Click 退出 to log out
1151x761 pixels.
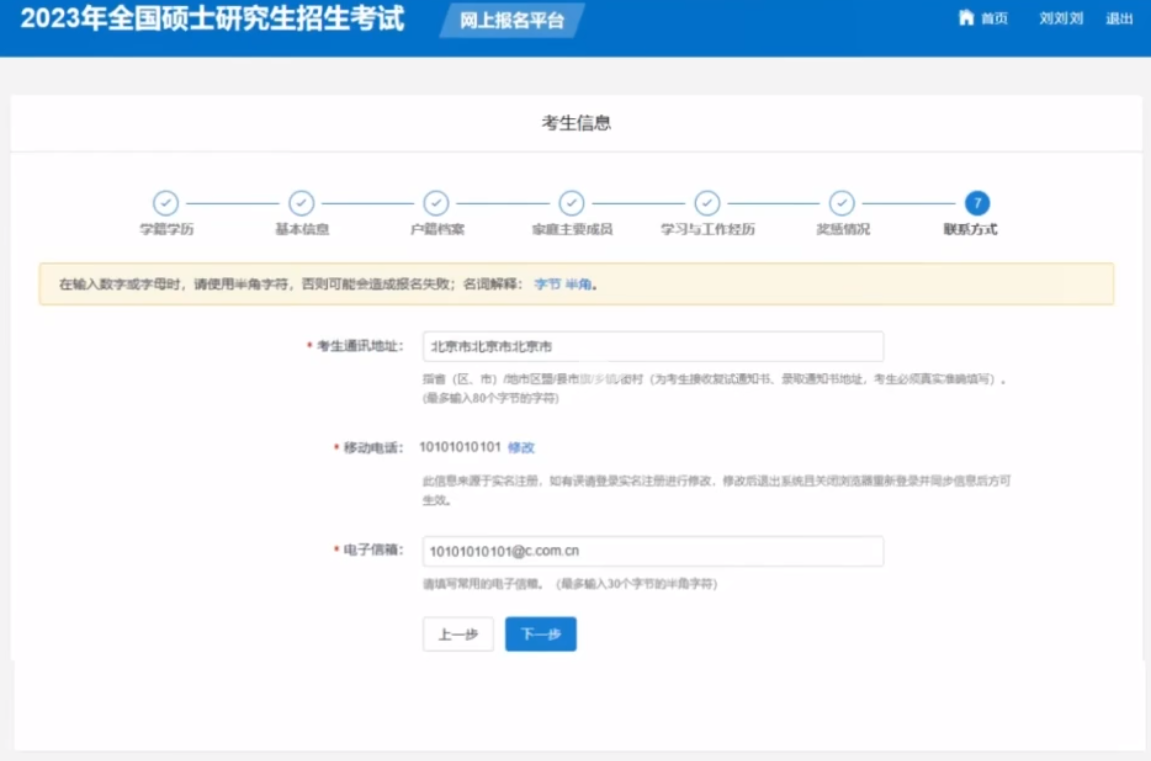[x=1120, y=18]
